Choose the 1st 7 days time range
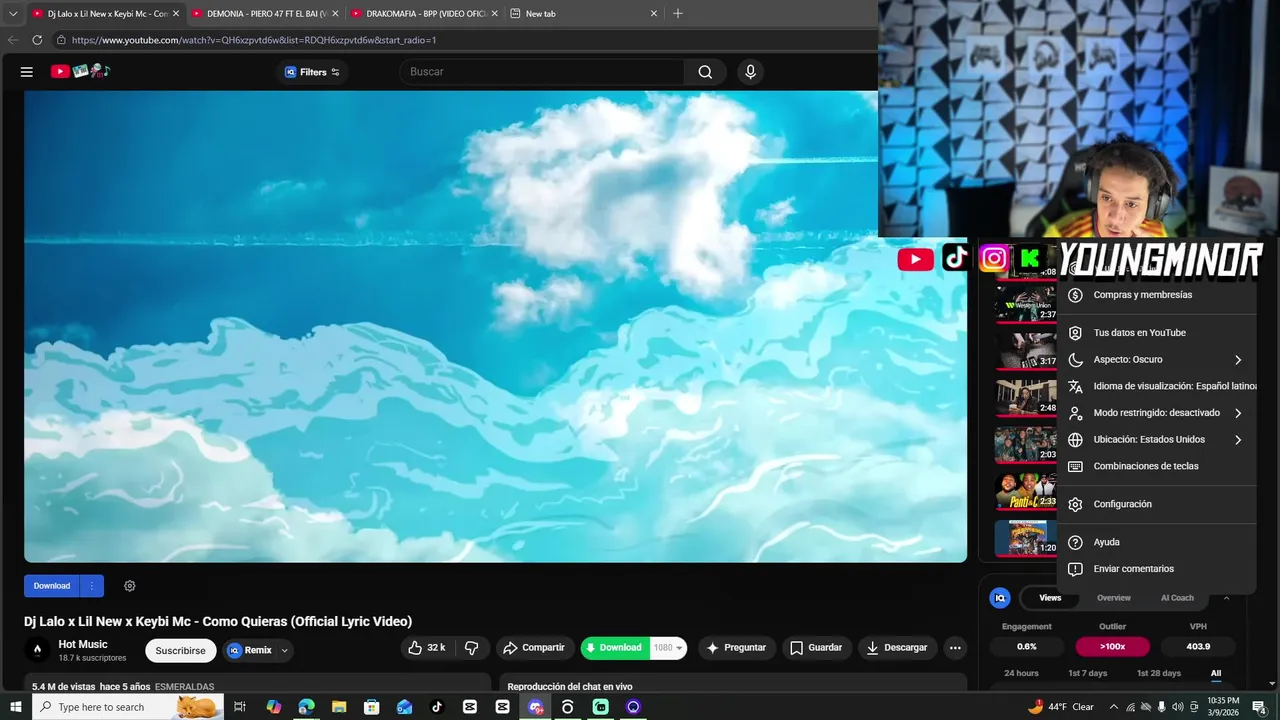The image size is (1280, 720). pos(1087,674)
